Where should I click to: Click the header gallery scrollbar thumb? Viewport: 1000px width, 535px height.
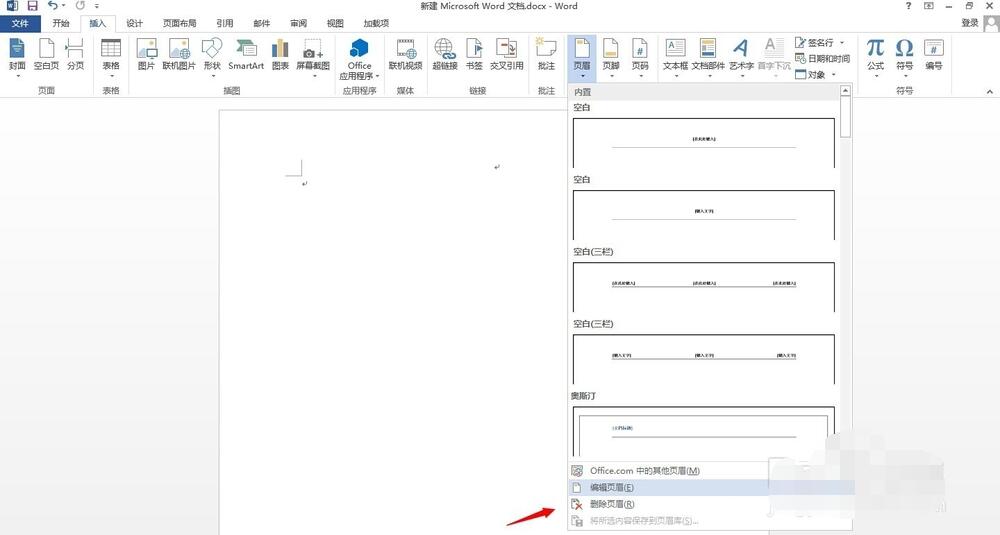[846, 116]
